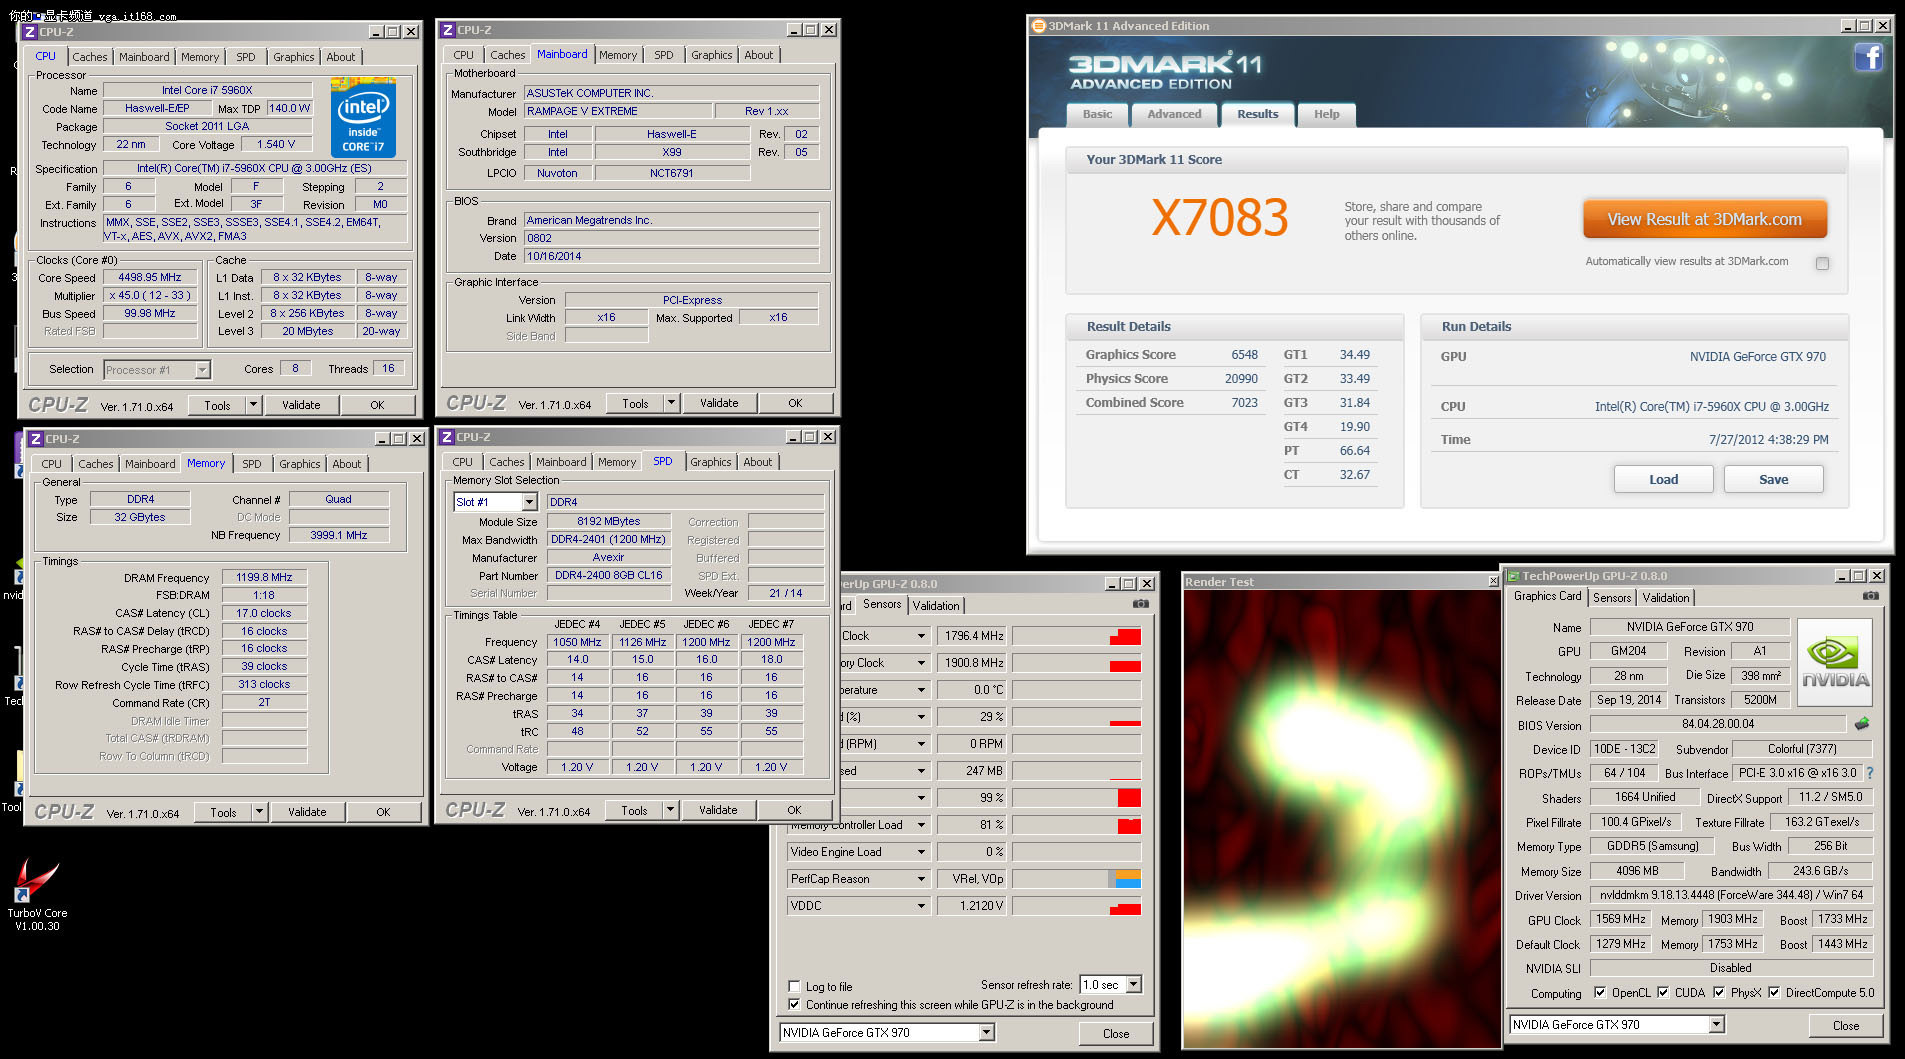Click the Tools button in CPU-Z SPD window
The height and width of the screenshot is (1059, 1905).
(x=635, y=810)
